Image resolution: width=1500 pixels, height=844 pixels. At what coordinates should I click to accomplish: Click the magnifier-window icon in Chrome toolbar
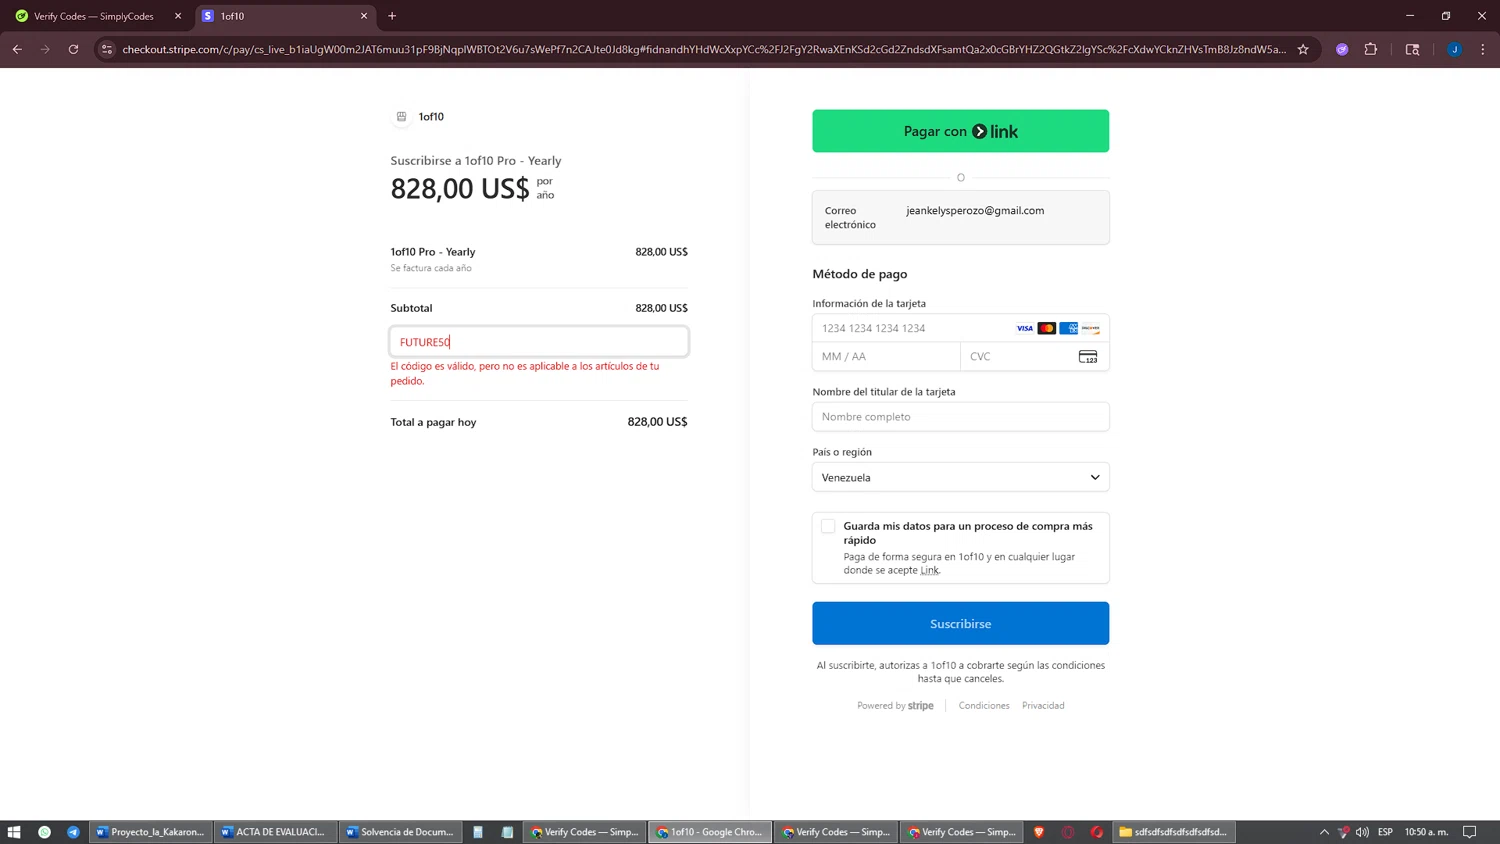pos(1412,49)
